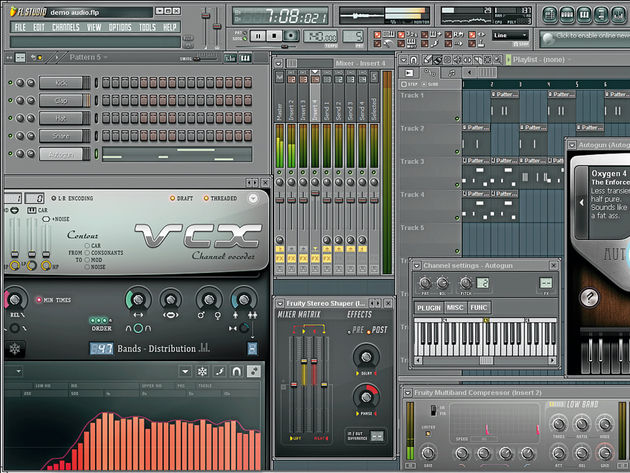Viewport: 630px width, 473px height.
Task: Open VCX vocoder round options arrow
Action: click(253, 198)
